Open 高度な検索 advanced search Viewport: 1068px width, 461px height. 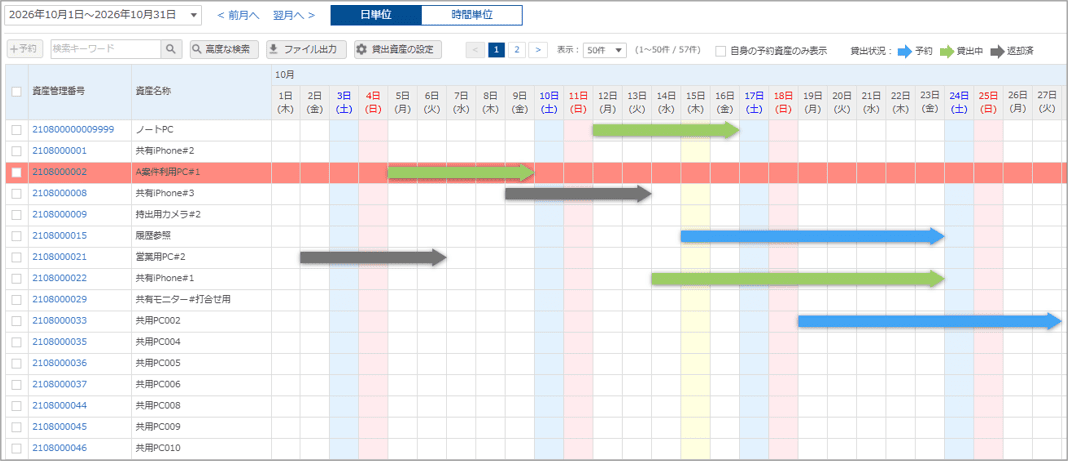pos(223,49)
